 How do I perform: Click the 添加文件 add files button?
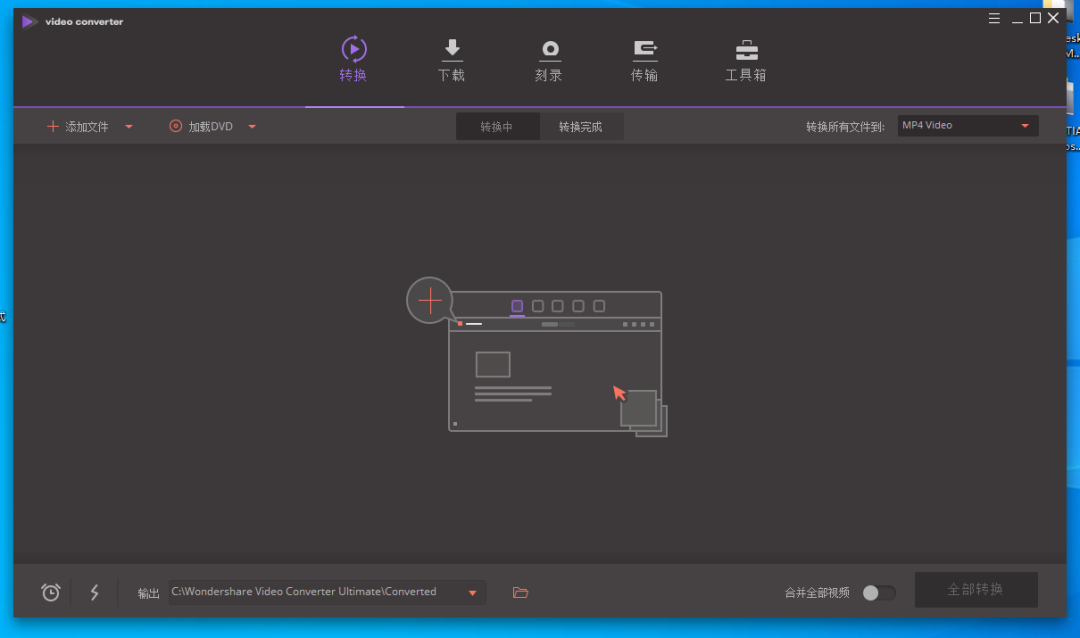click(78, 127)
